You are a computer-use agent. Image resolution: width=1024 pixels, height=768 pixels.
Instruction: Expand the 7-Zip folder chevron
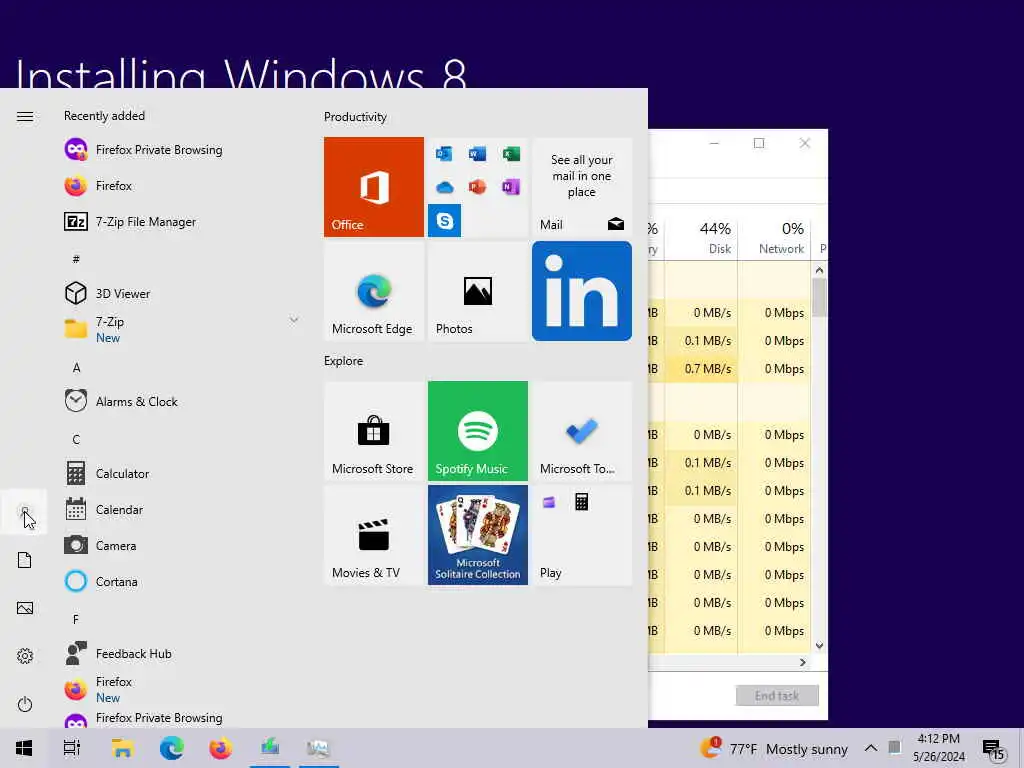(x=294, y=320)
